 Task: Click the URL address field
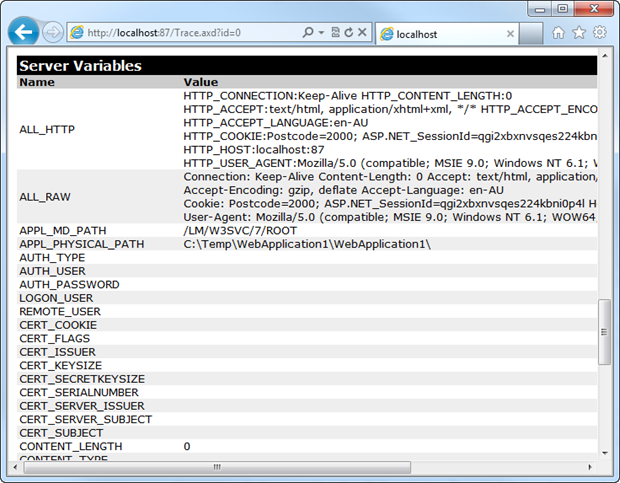click(190, 32)
